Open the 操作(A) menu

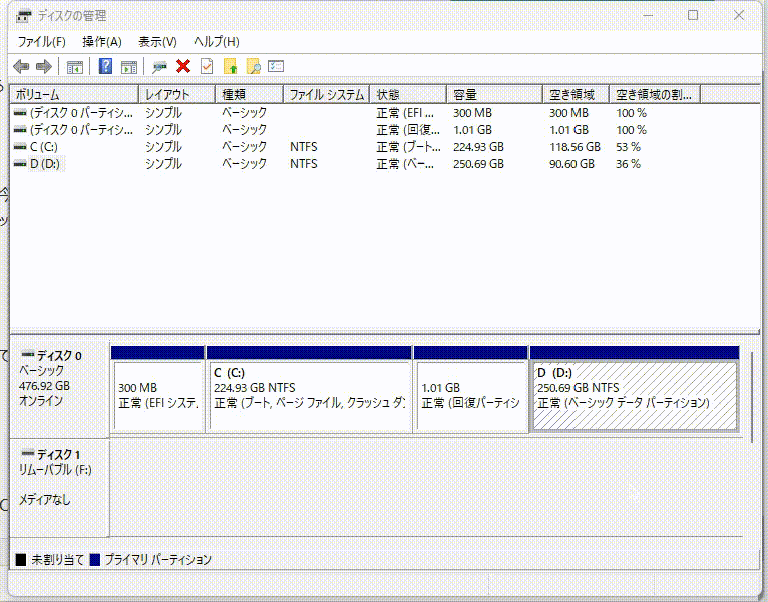pos(101,42)
